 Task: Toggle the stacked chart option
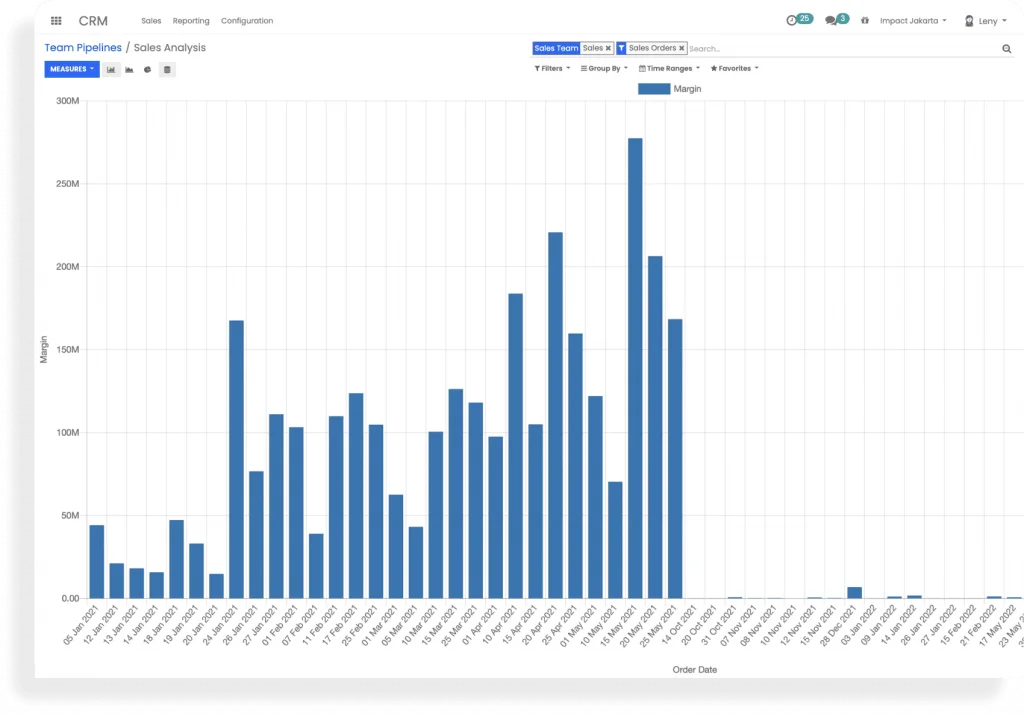pyautogui.click(x=167, y=70)
